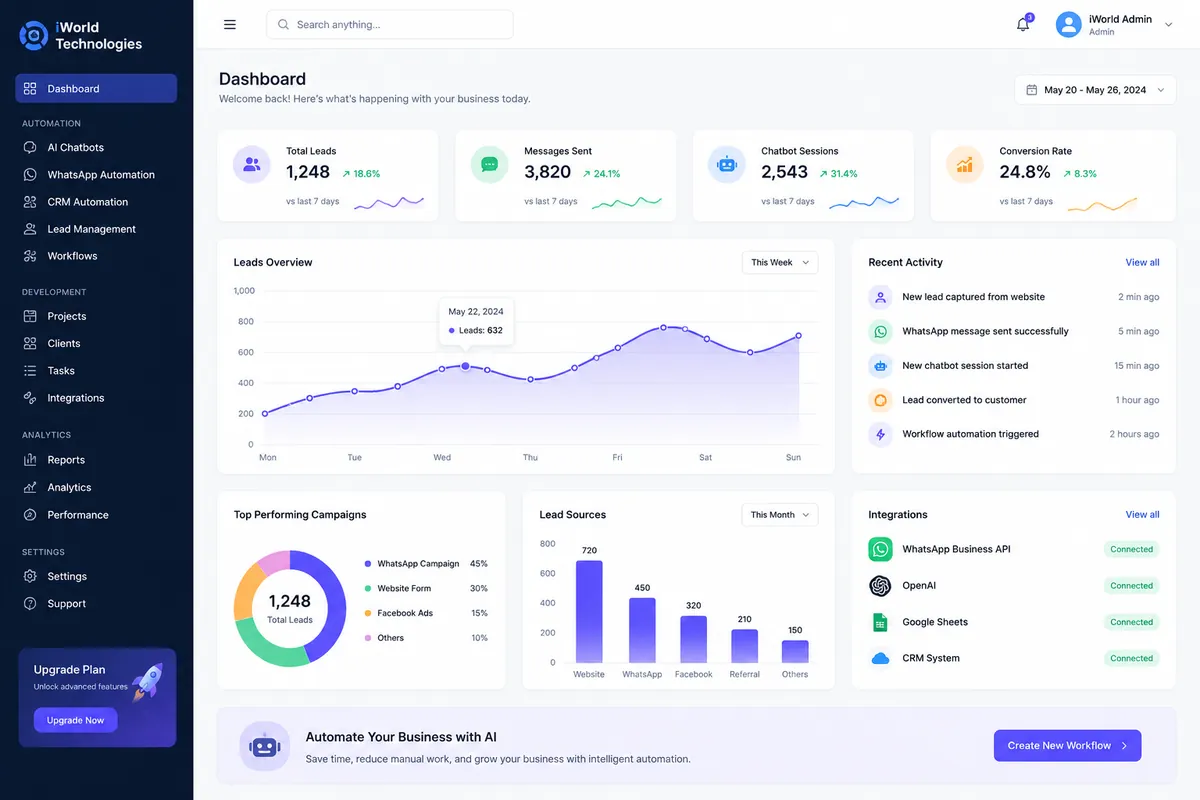Image resolution: width=1200 pixels, height=800 pixels.
Task: Click the CRM System cloud icon
Action: pos(880,658)
